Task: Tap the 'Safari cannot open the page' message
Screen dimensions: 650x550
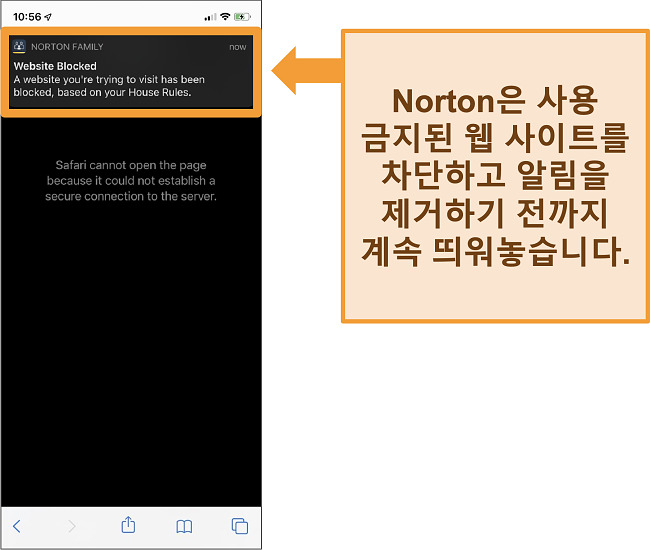Action: pyautogui.click(x=131, y=181)
